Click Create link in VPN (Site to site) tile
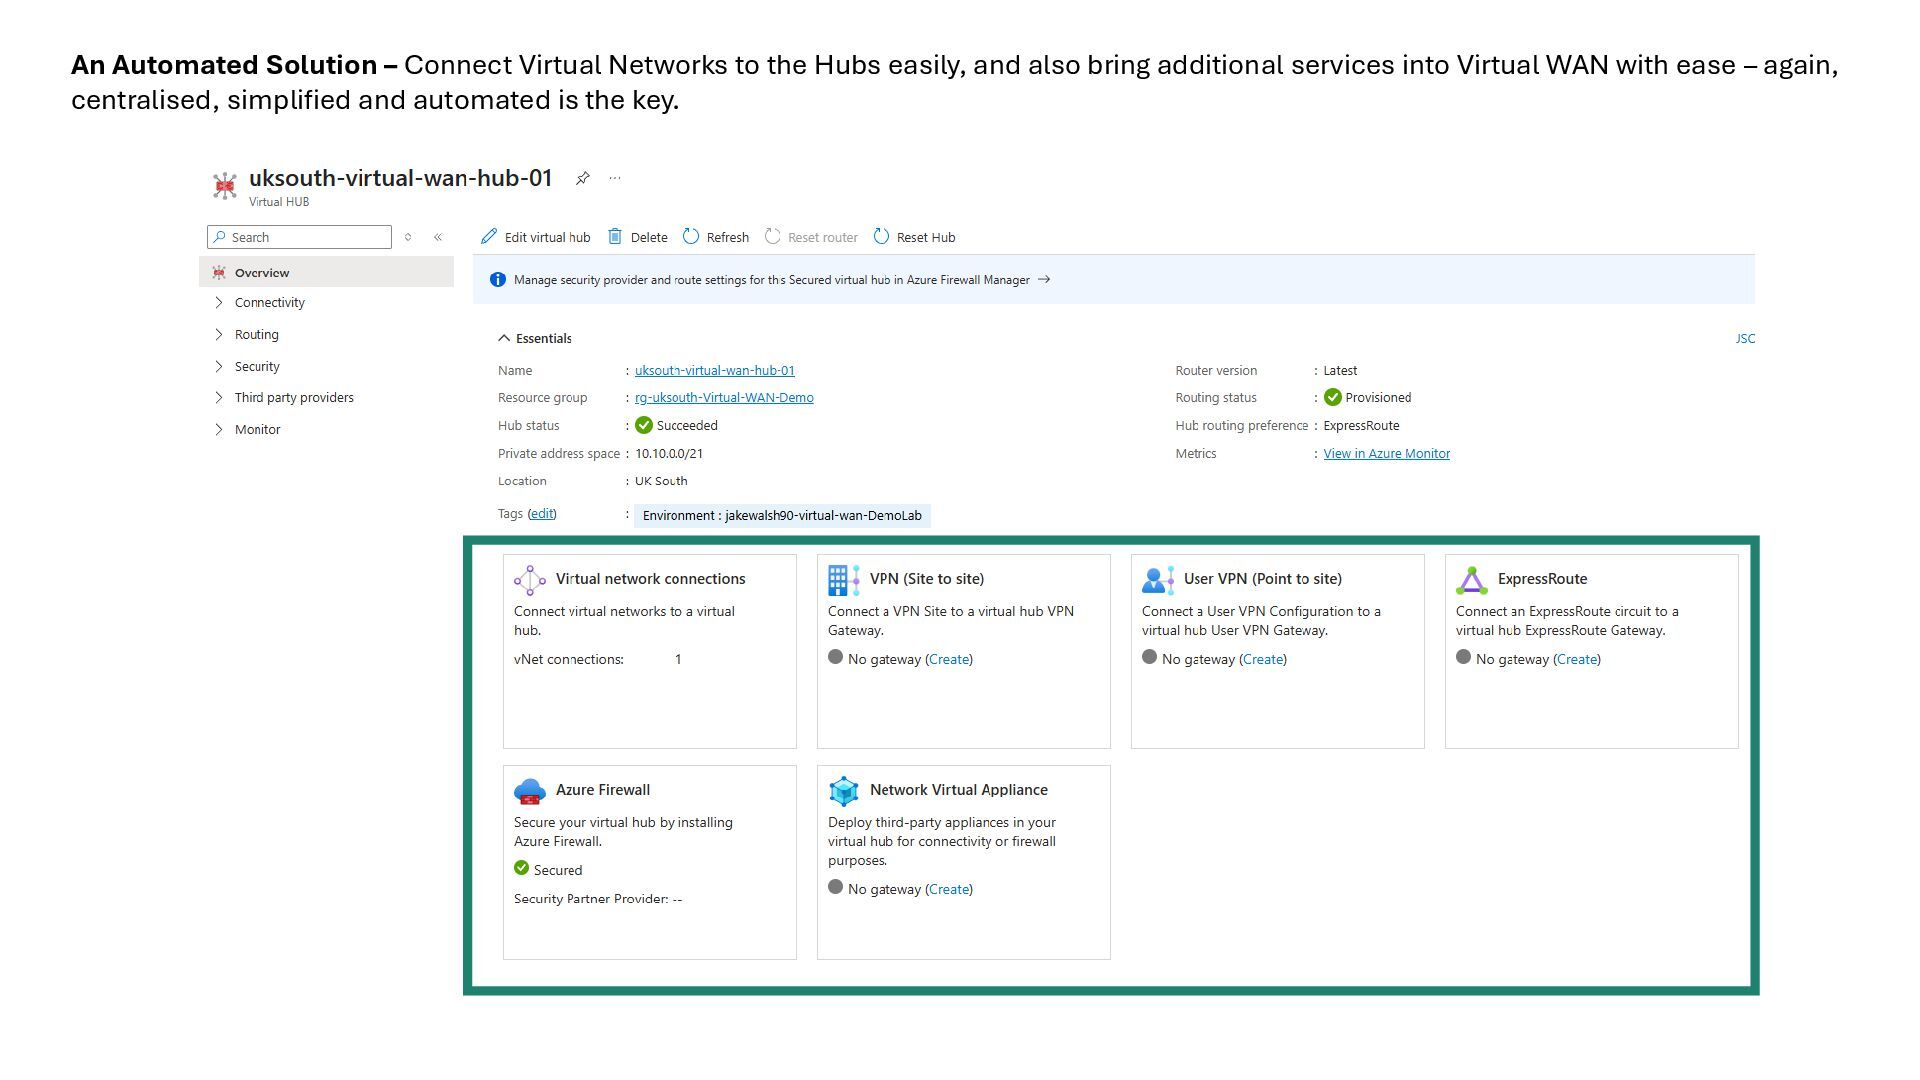The image size is (1920, 1080). [x=949, y=659]
